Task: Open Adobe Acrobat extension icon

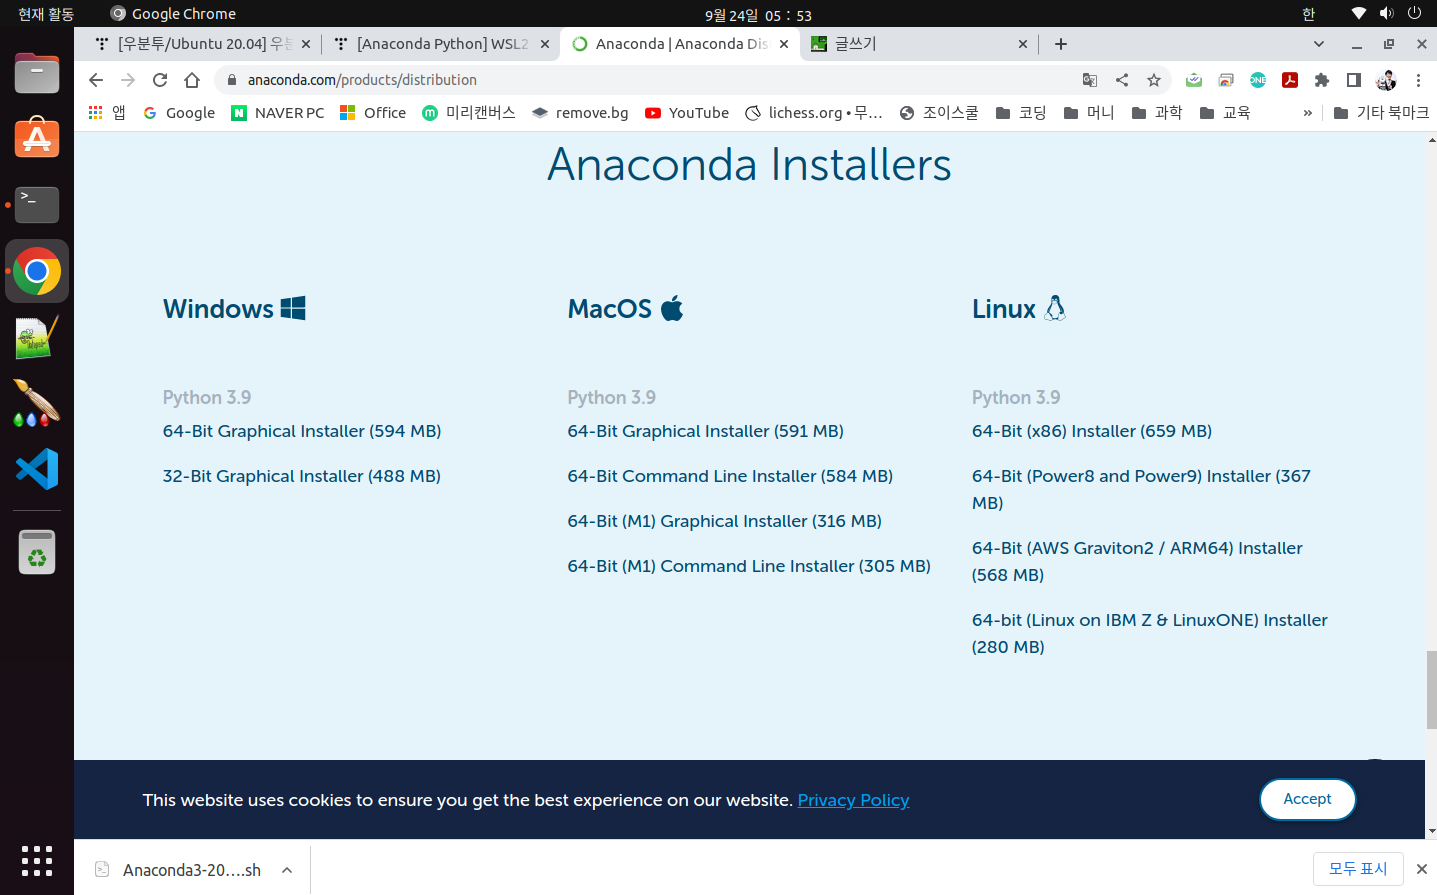Action: pyautogui.click(x=1290, y=80)
